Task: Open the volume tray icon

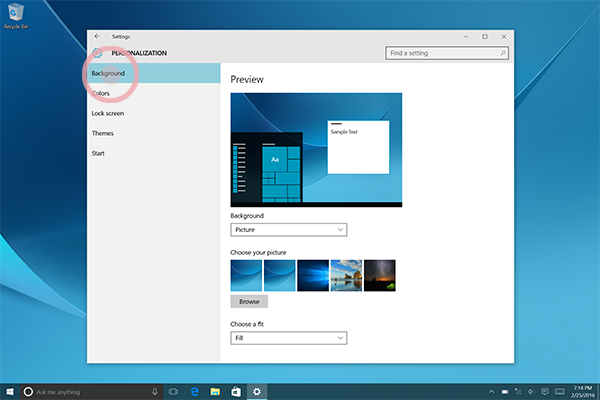Action: point(531,392)
